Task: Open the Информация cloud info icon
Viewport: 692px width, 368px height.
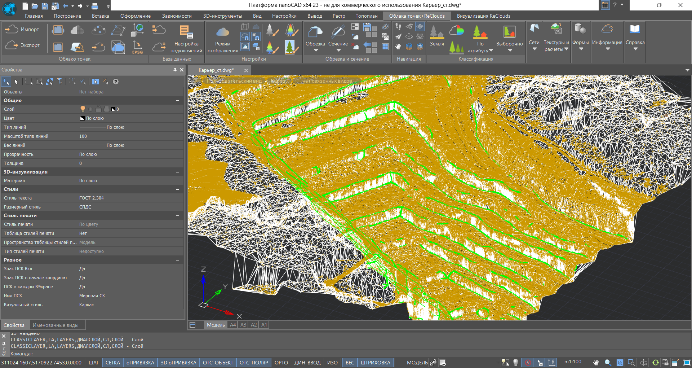Action: (607, 30)
